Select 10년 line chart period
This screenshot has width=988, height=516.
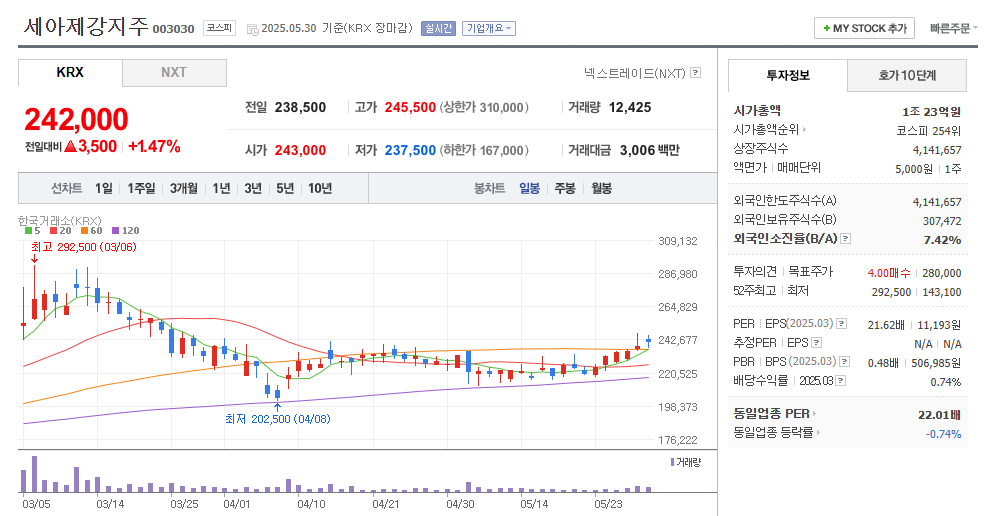point(320,188)
